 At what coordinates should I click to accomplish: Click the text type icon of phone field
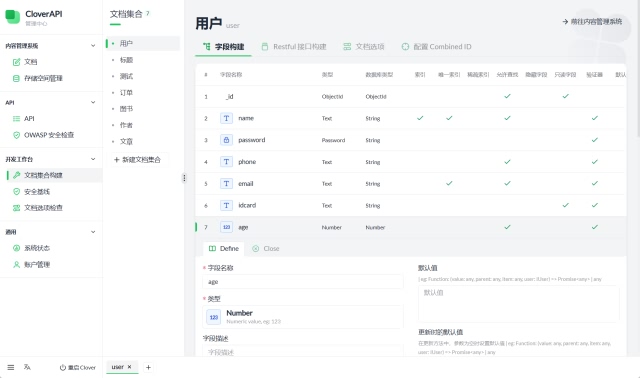point(226,162)
